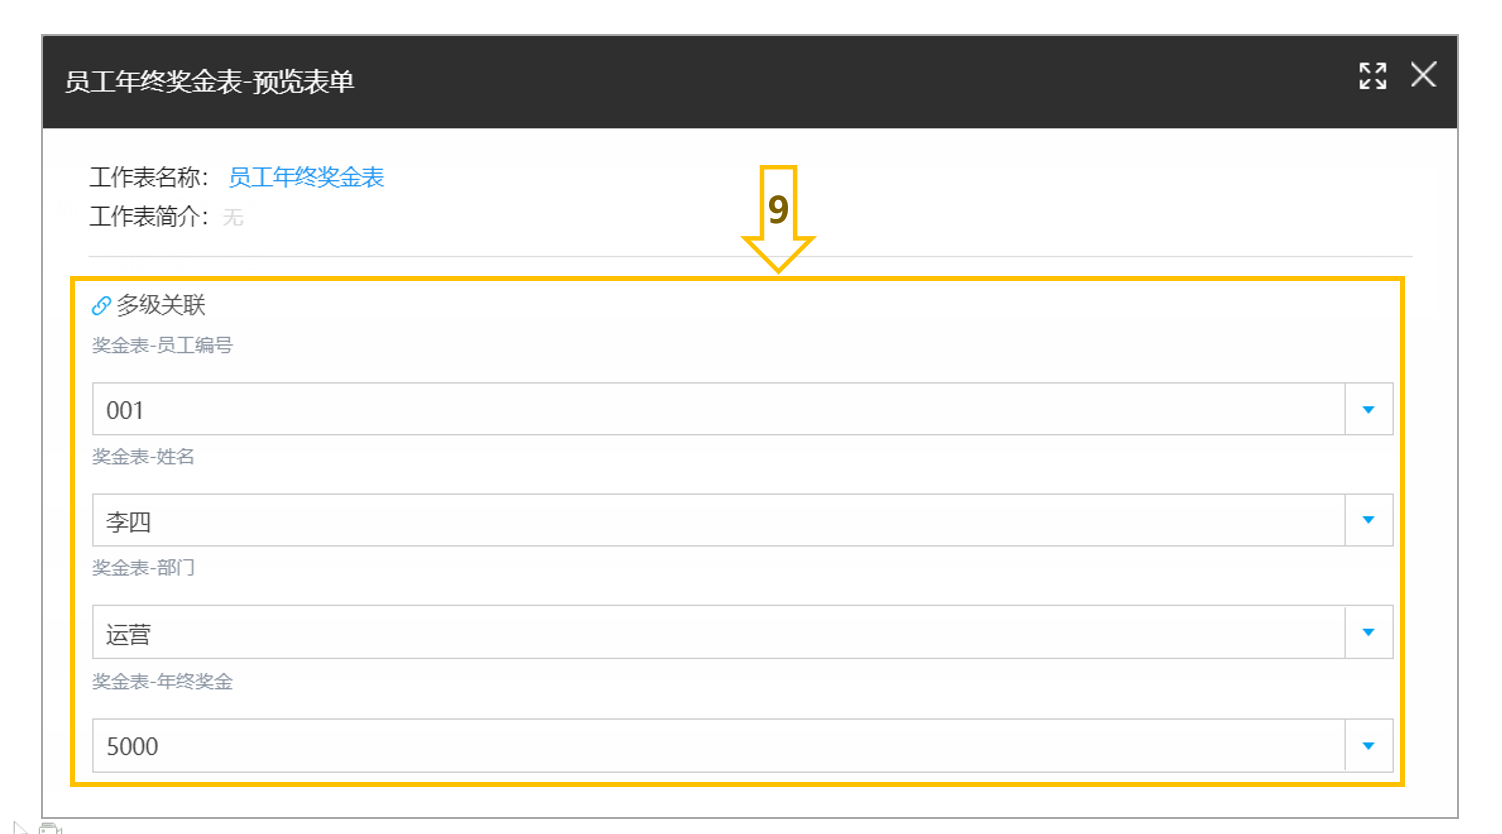
Task: Expand the 员工编号 dropdown arrow showing 001
Action: pyautogui.click(x=1368, y=409)
